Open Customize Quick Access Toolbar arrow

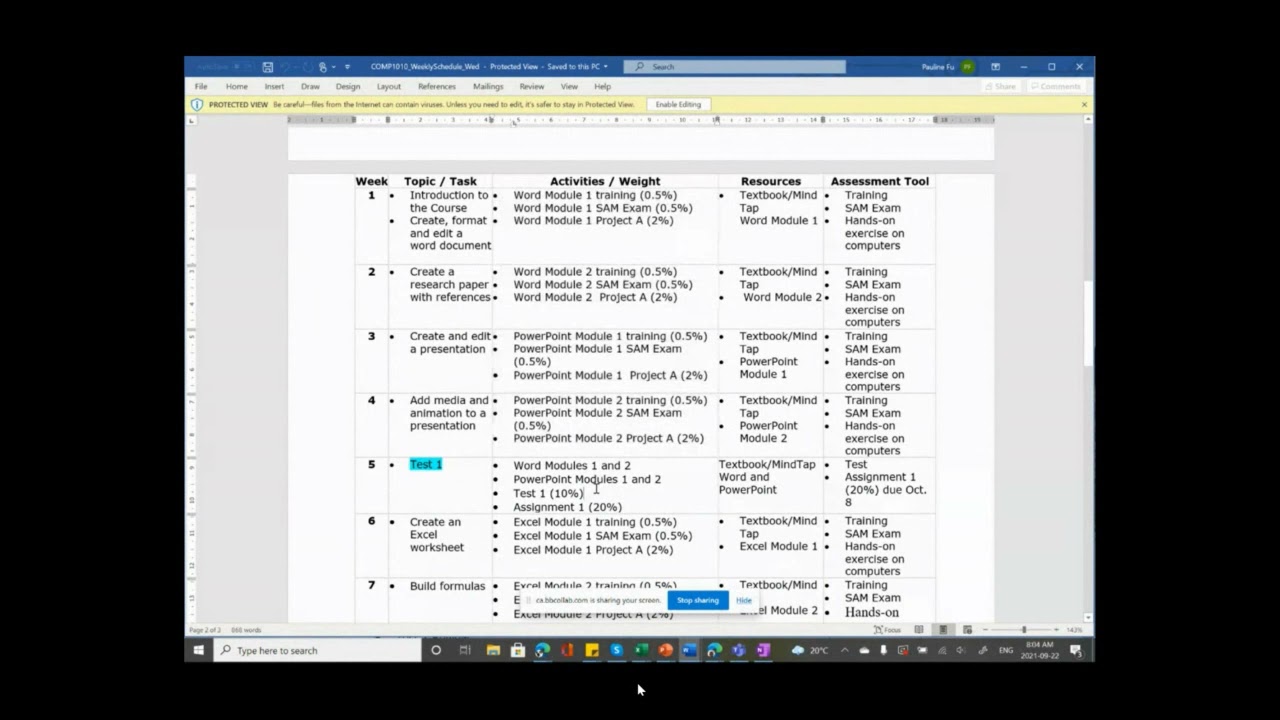tap(347, 67)
